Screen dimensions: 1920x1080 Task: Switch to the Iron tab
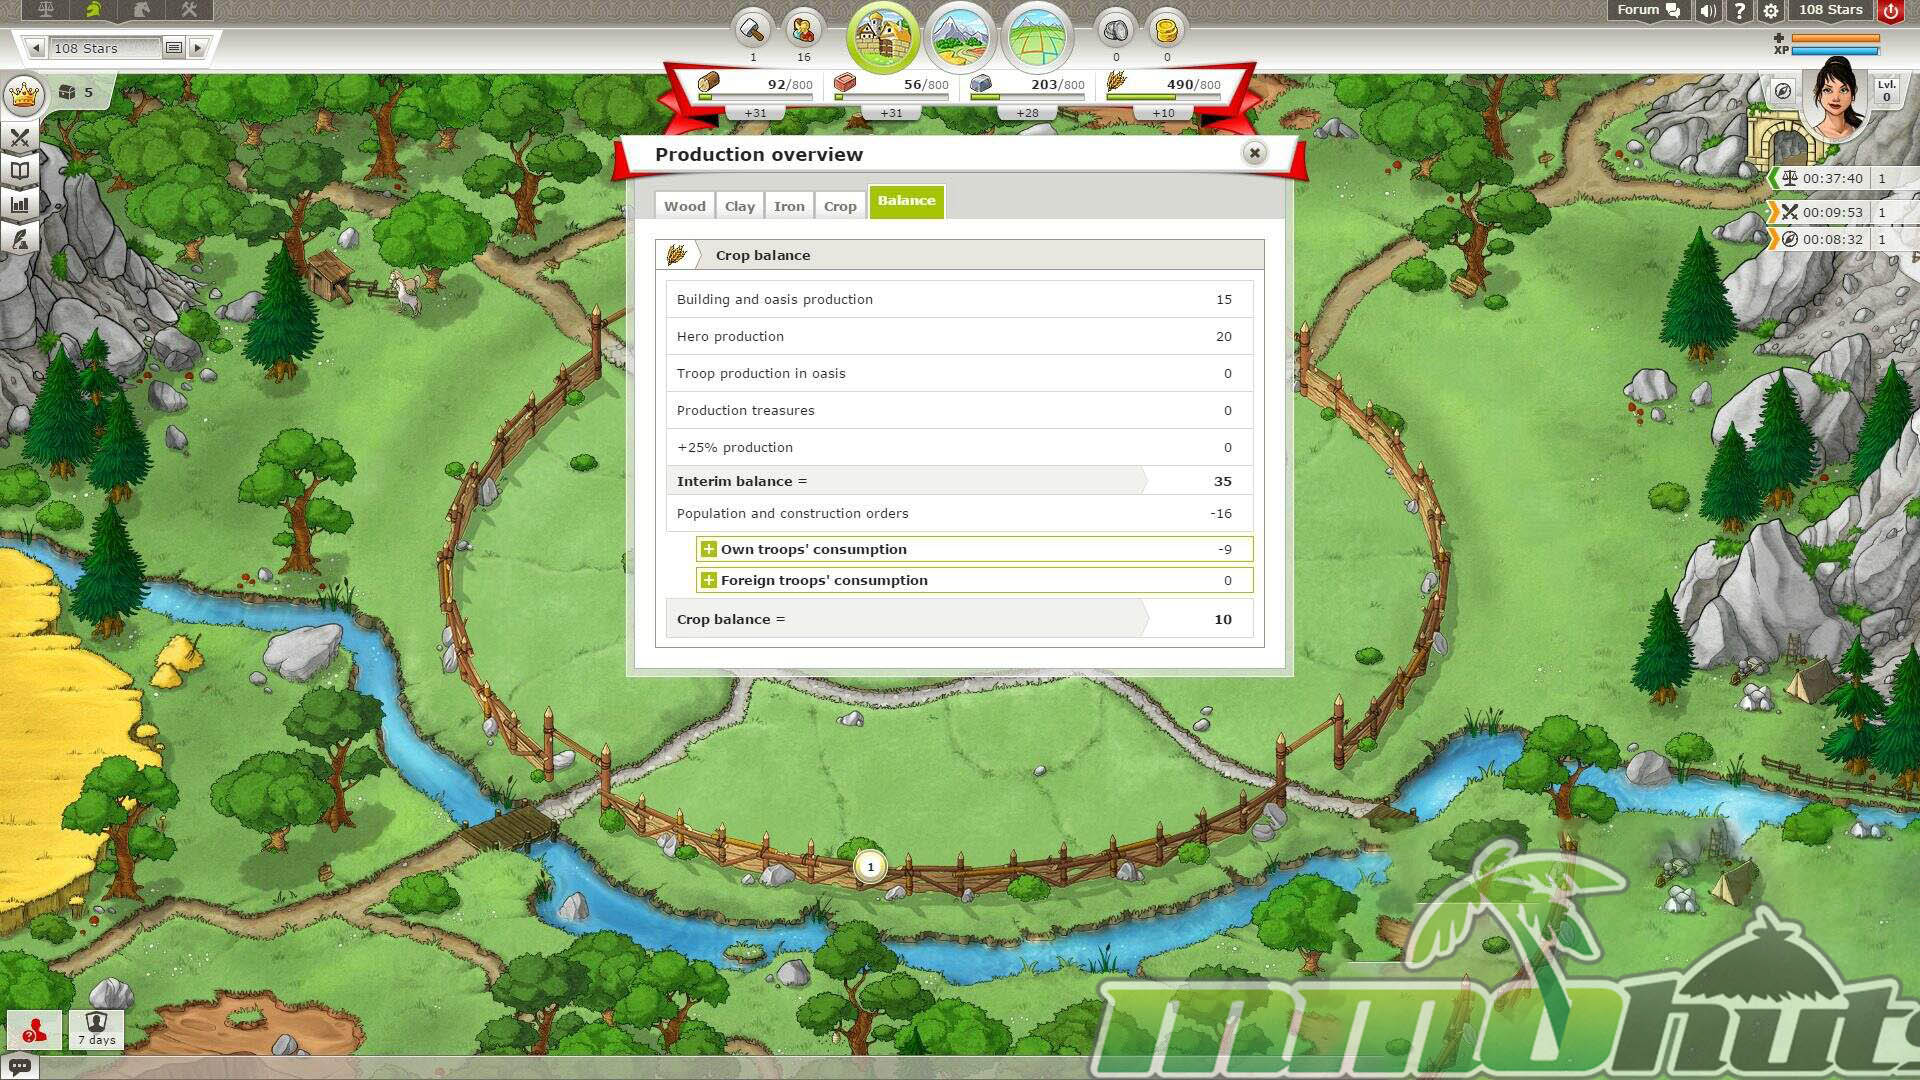[x=789, y=206]
